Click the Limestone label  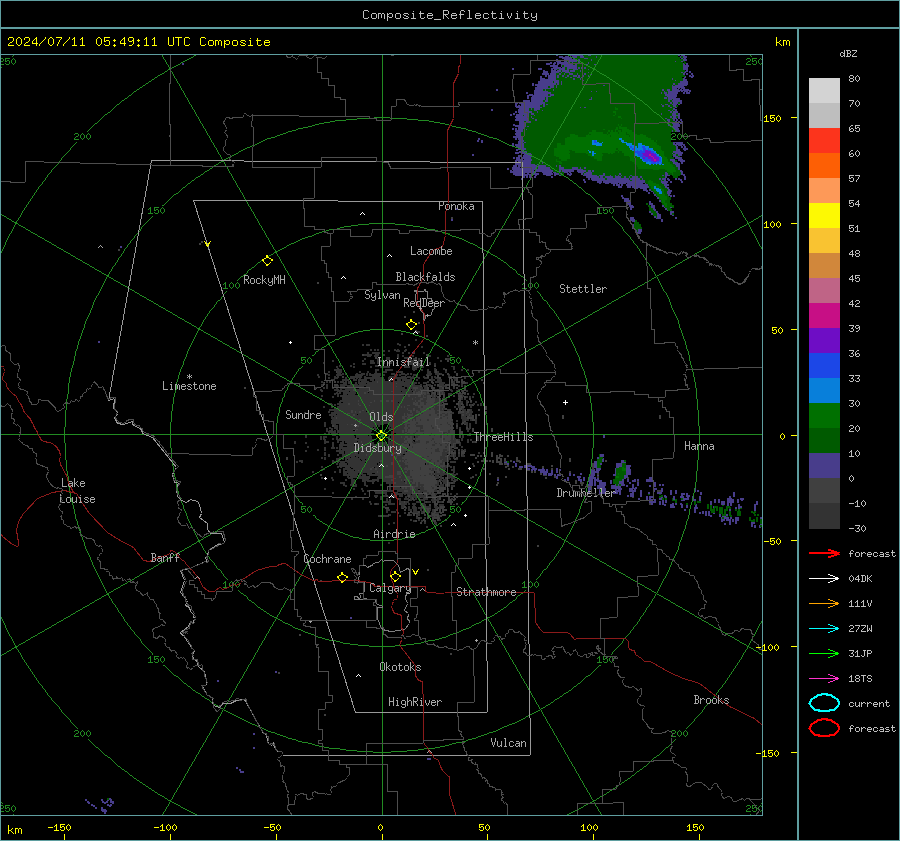(189, 386)
